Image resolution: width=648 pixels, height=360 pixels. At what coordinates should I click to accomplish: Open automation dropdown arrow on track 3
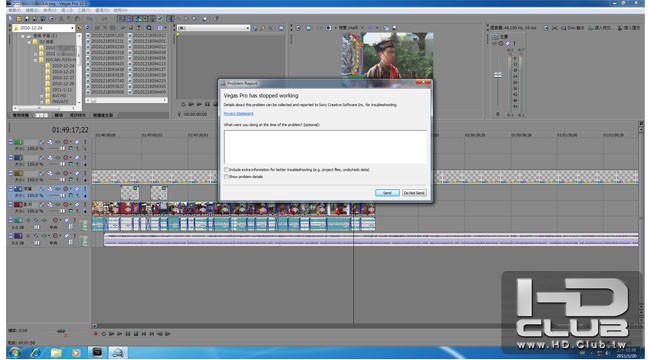click(x=71, y=173)
